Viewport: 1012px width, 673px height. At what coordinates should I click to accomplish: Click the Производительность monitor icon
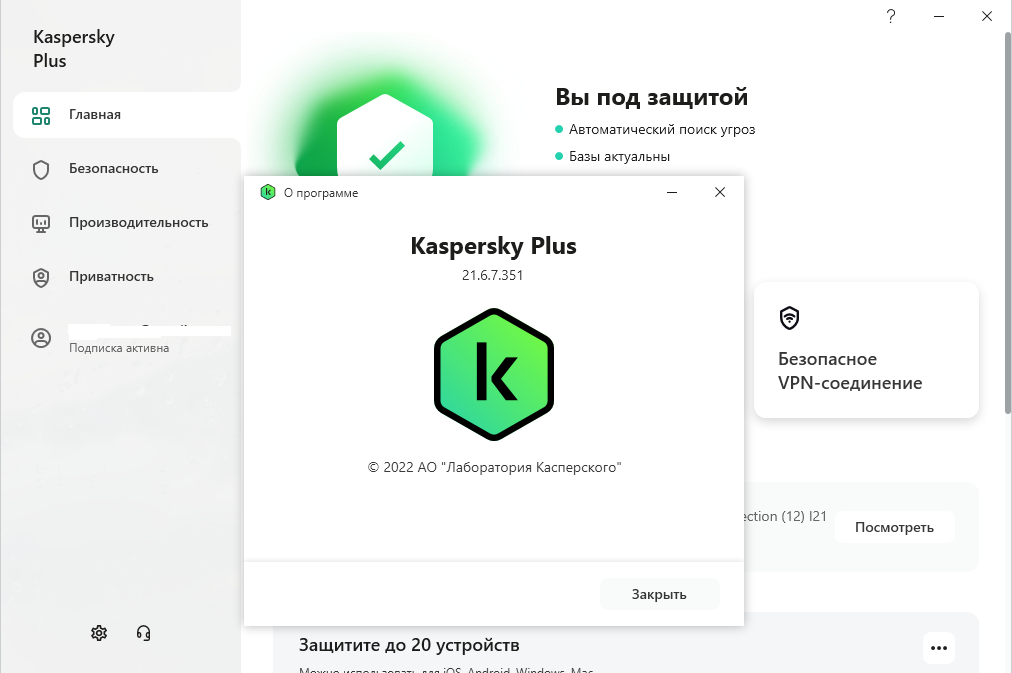pyautogui.click(x=41, y=223)
